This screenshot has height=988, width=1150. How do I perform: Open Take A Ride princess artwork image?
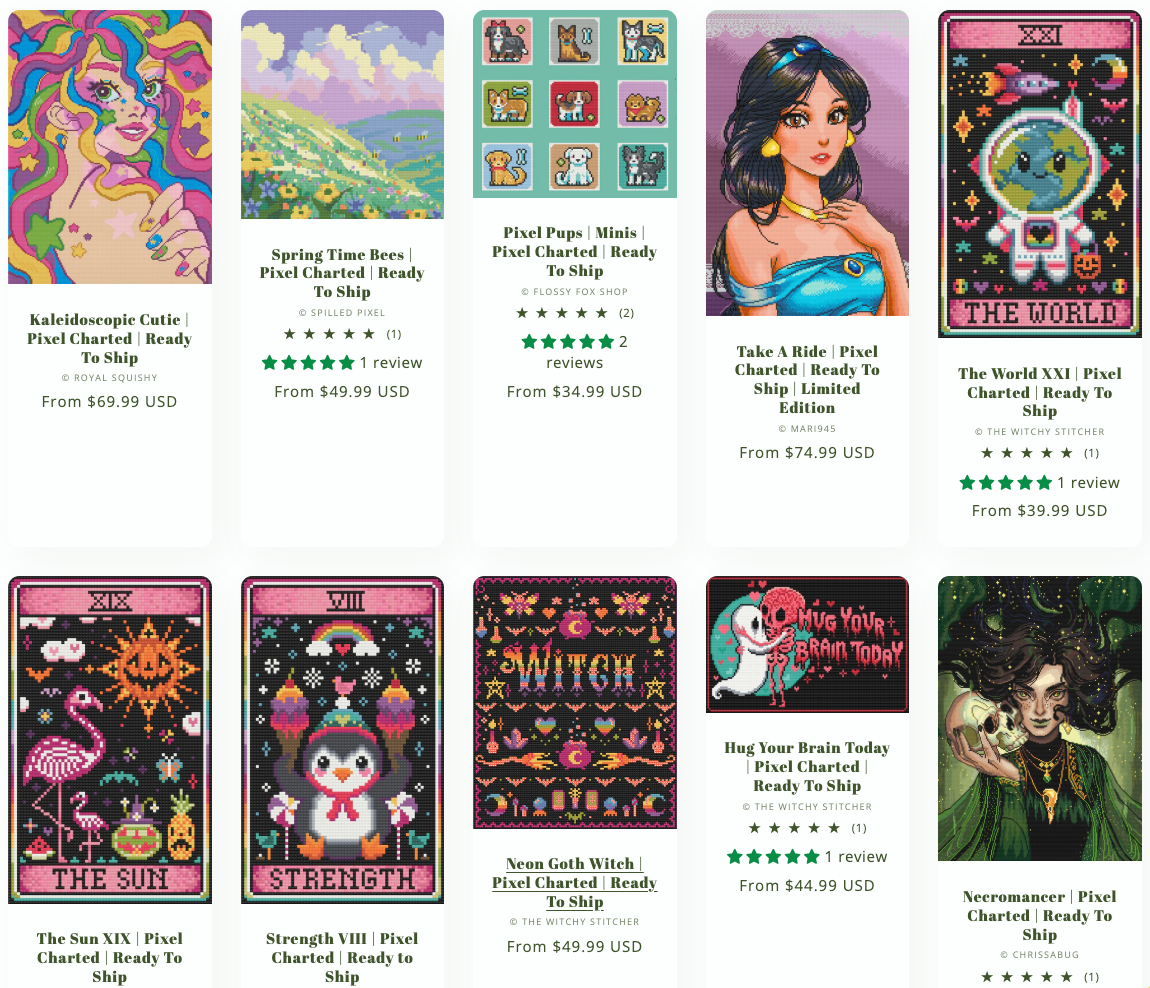pyautogui.click(x=807, y=163)
